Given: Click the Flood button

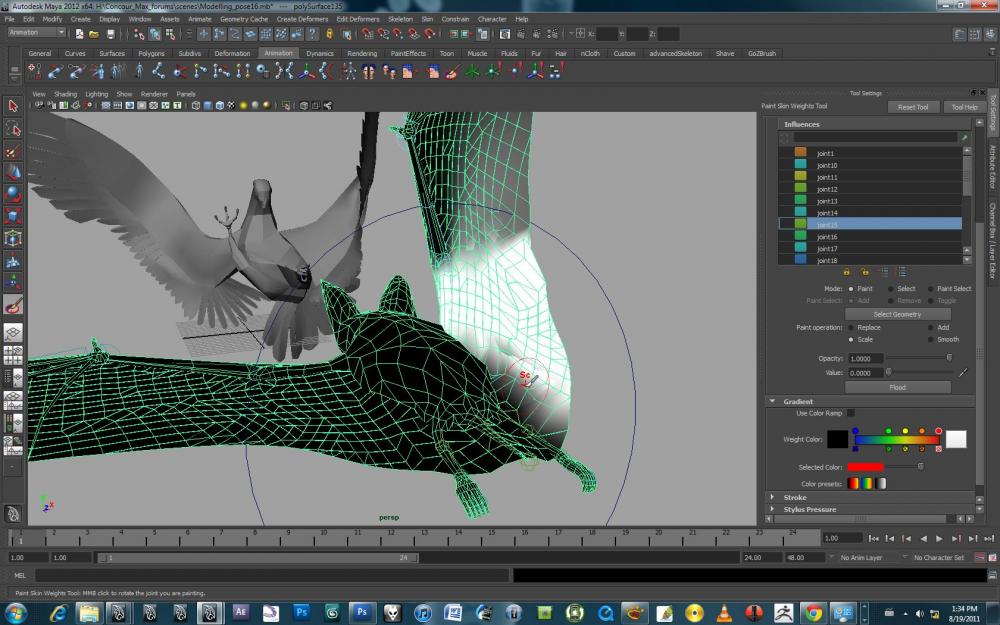Looking at the screenshot, I should (897, 387).
